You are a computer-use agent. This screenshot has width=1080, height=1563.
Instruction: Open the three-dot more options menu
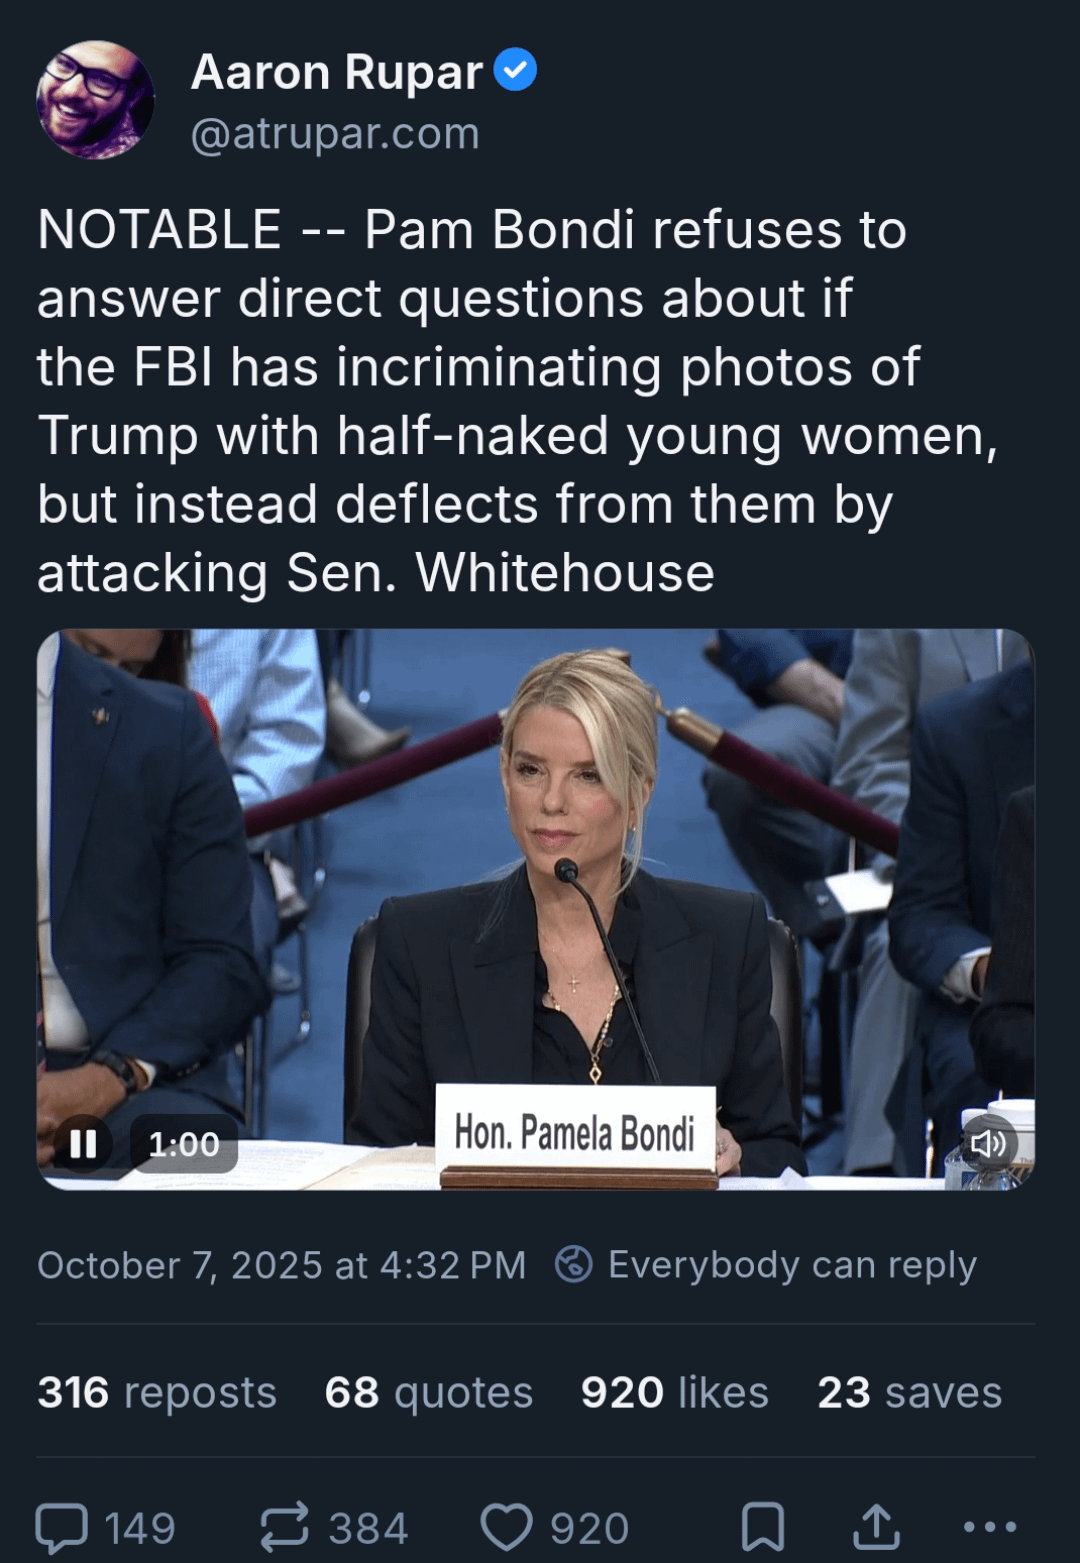(990, 1527)
